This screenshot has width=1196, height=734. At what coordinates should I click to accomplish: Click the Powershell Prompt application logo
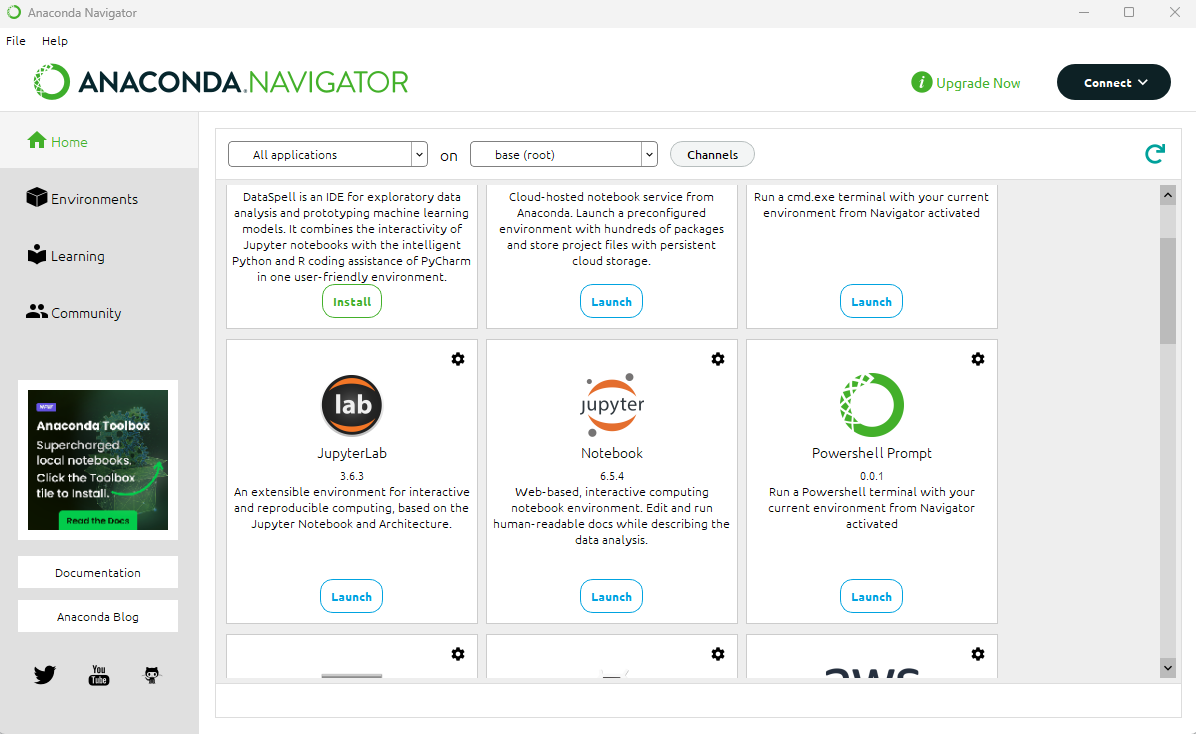point(872,405)
